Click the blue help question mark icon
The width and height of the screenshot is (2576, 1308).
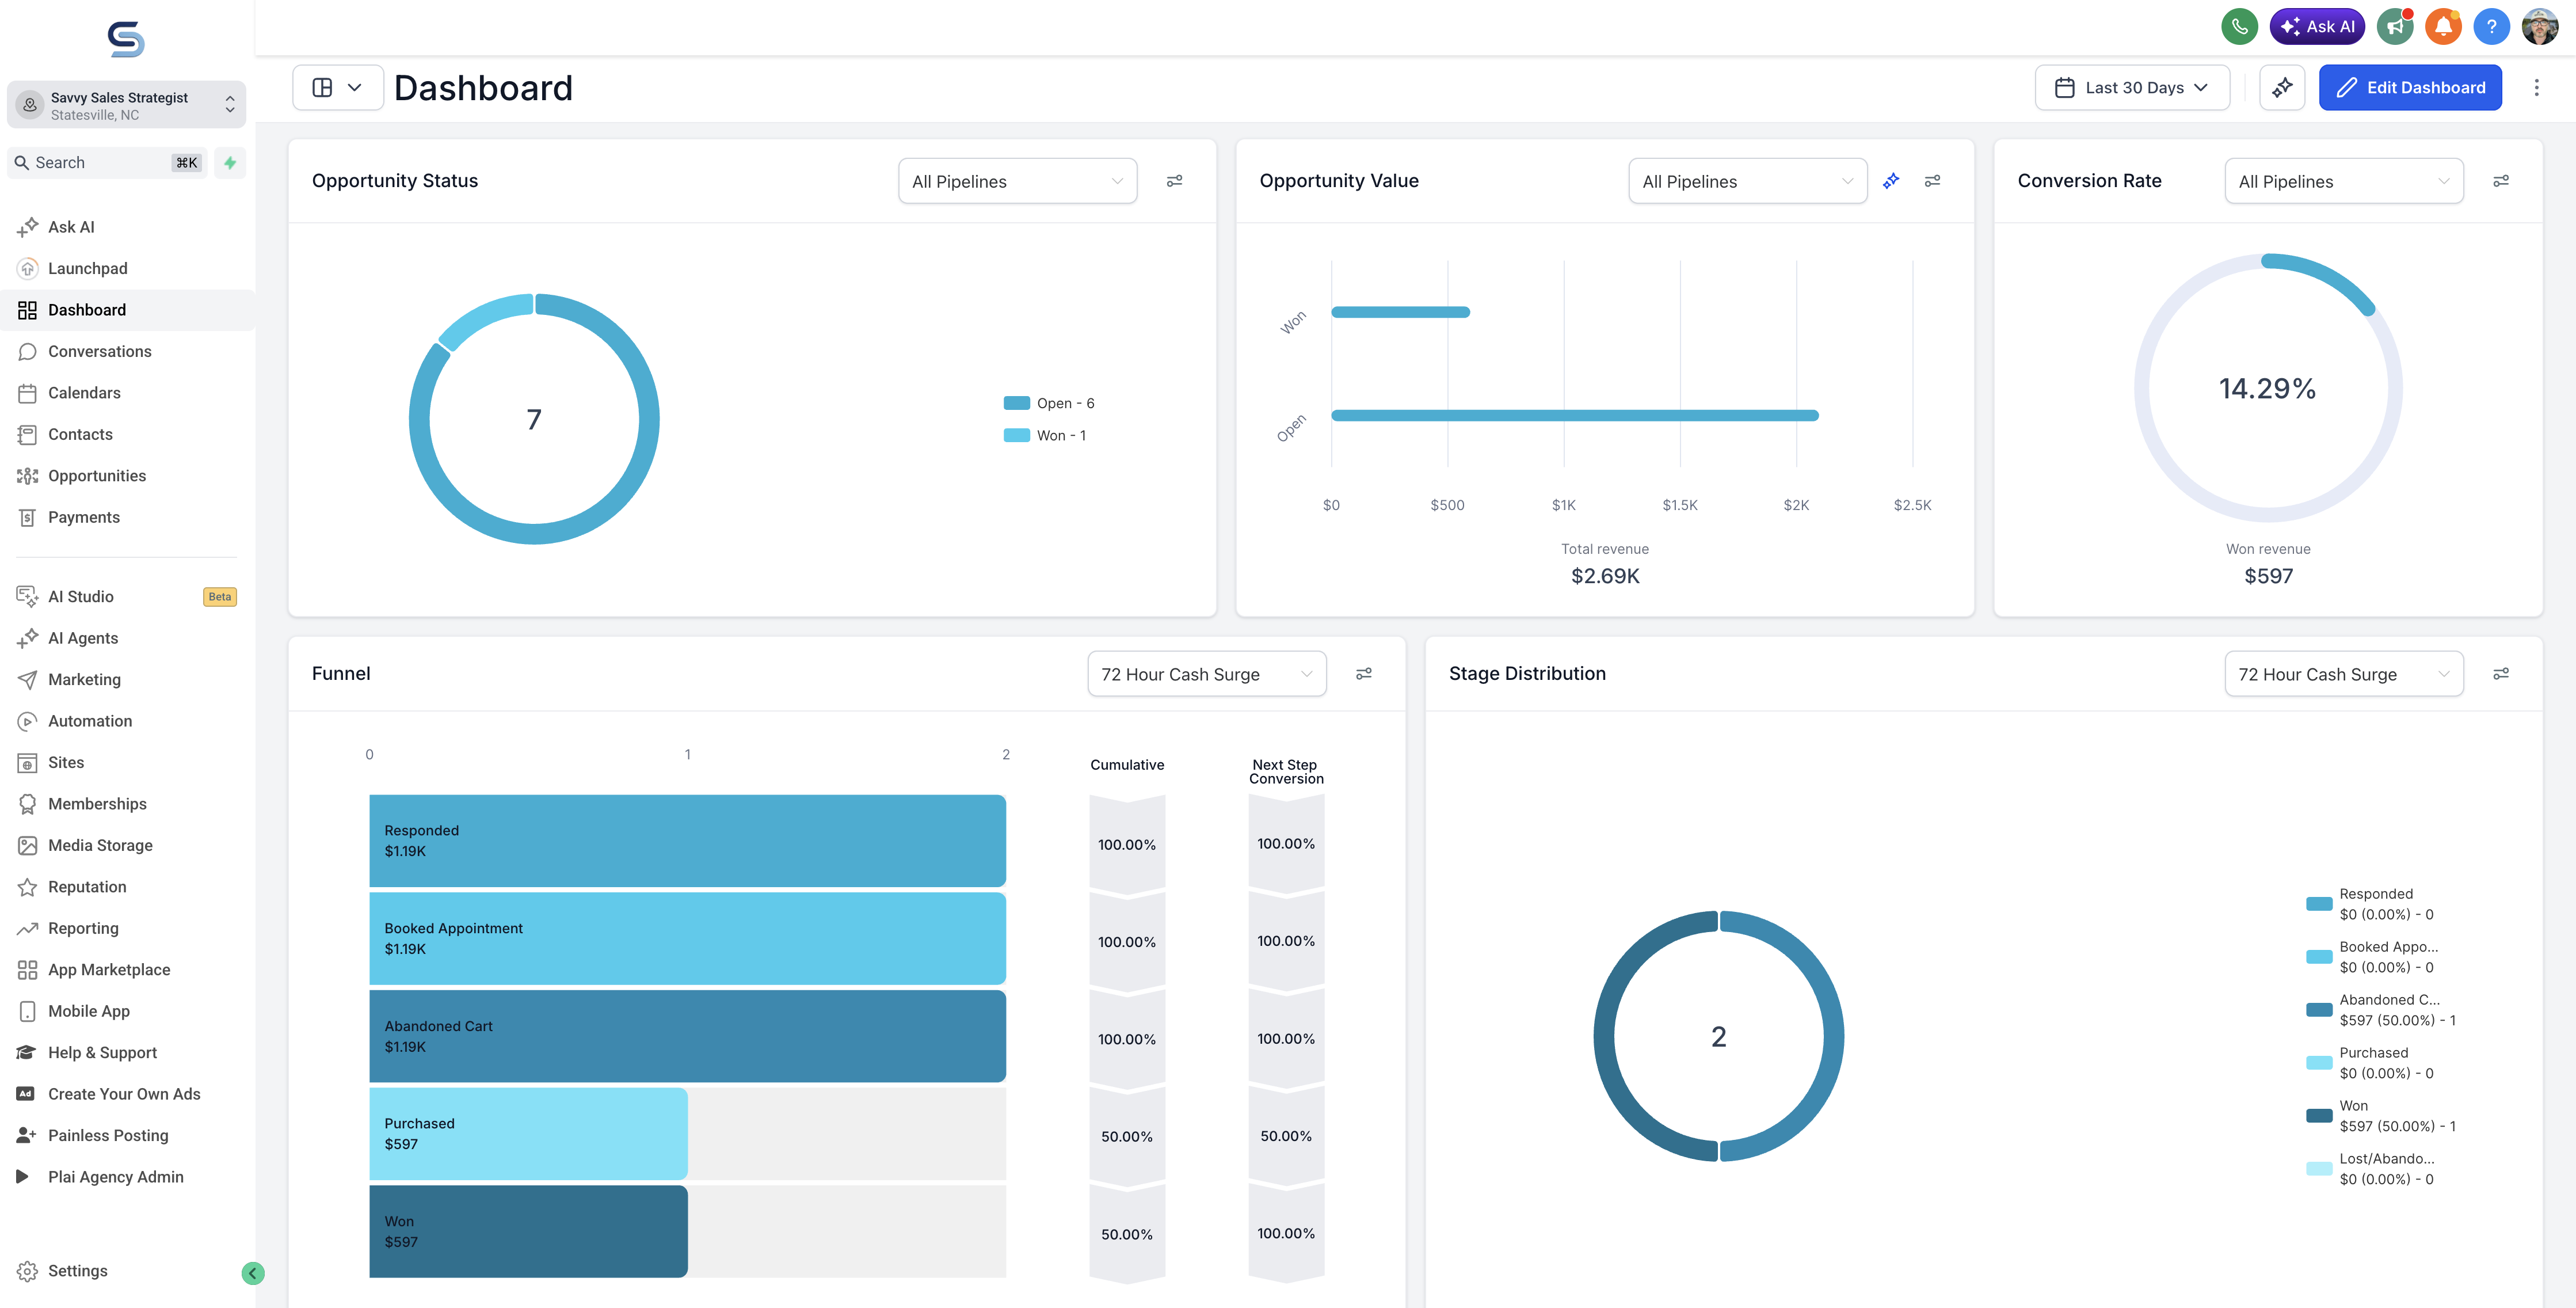[x=2491, y=27]
